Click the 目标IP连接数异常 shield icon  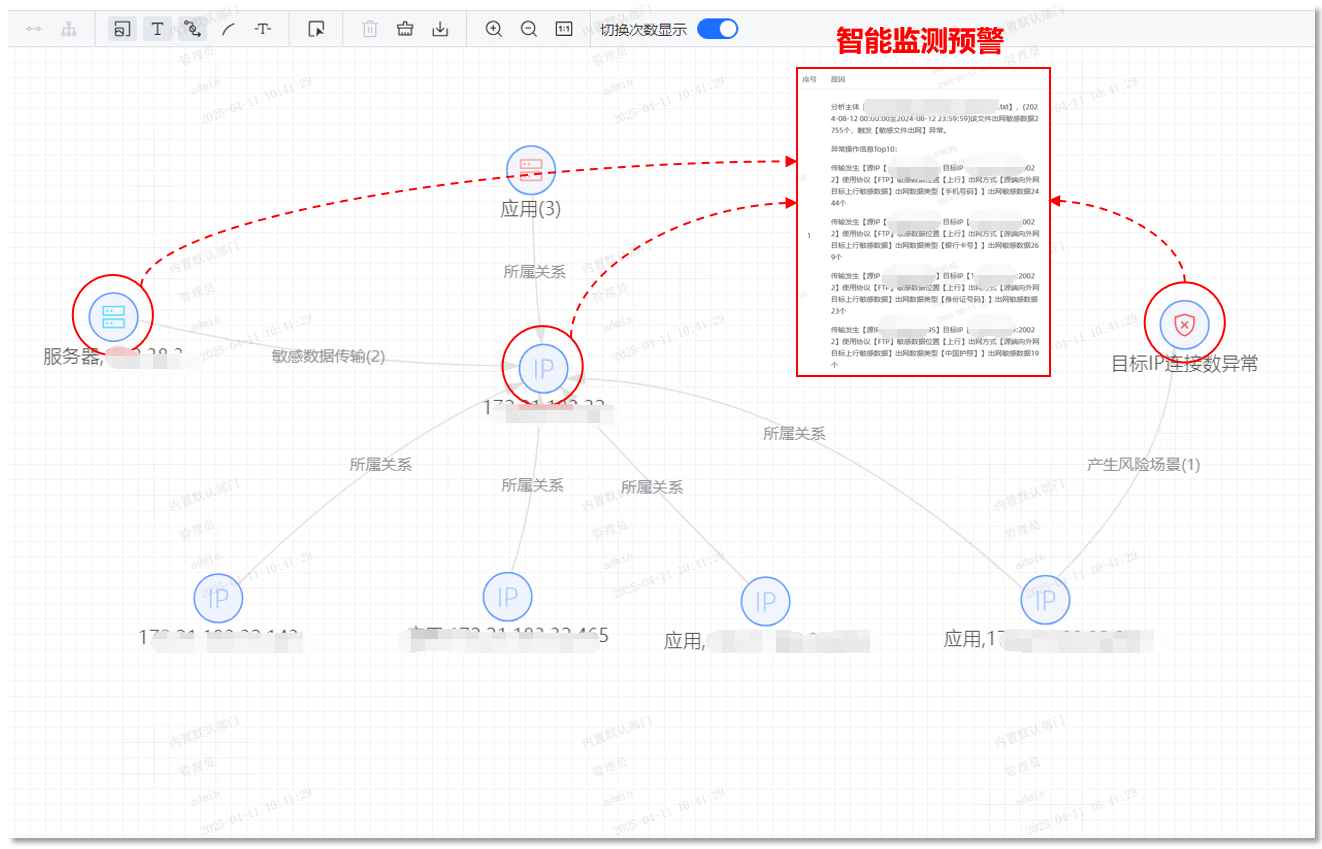pyautogui.click(x=1184, y=323)
